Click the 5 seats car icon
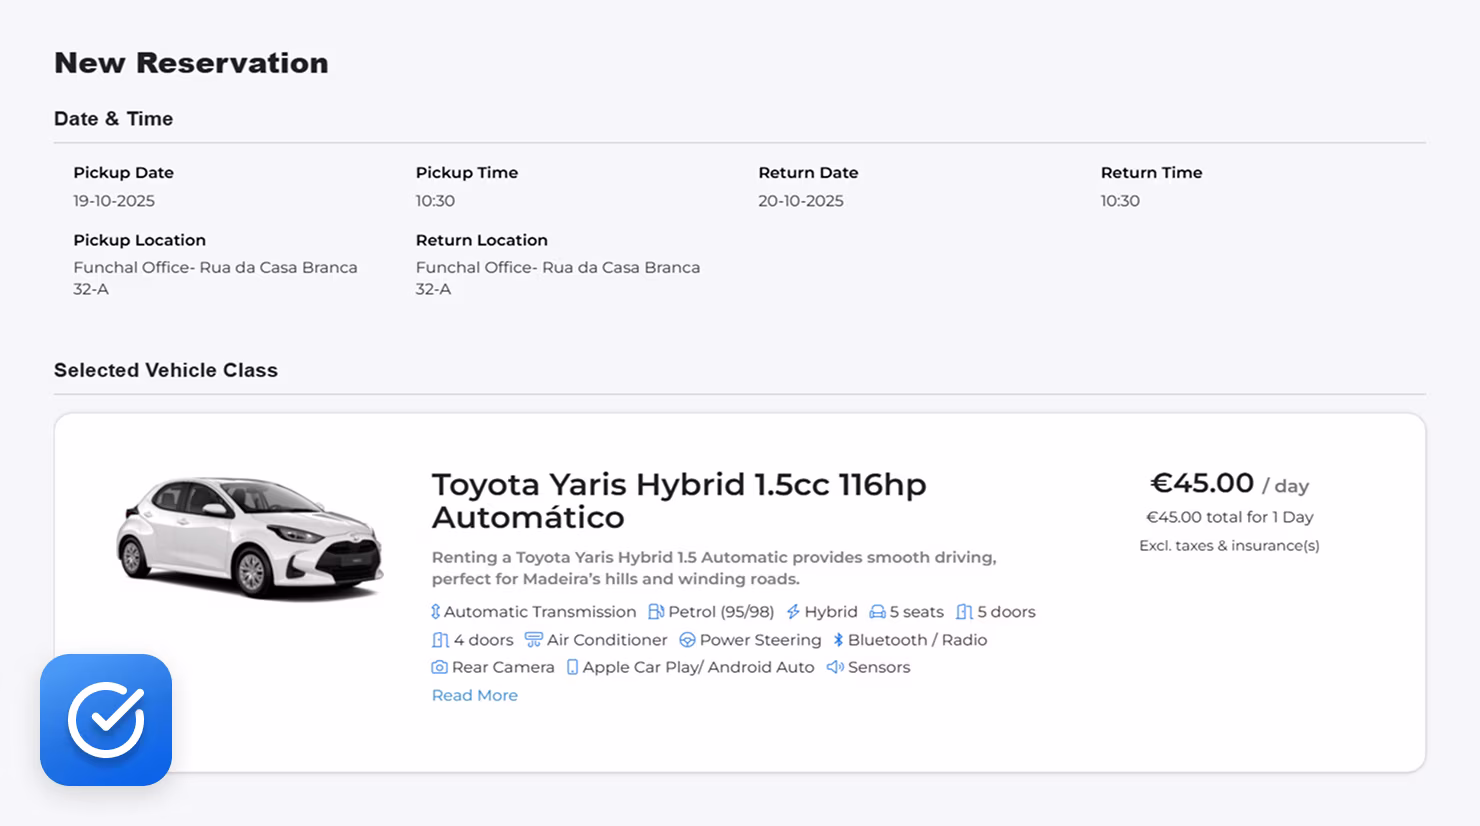 pos(877,612)
